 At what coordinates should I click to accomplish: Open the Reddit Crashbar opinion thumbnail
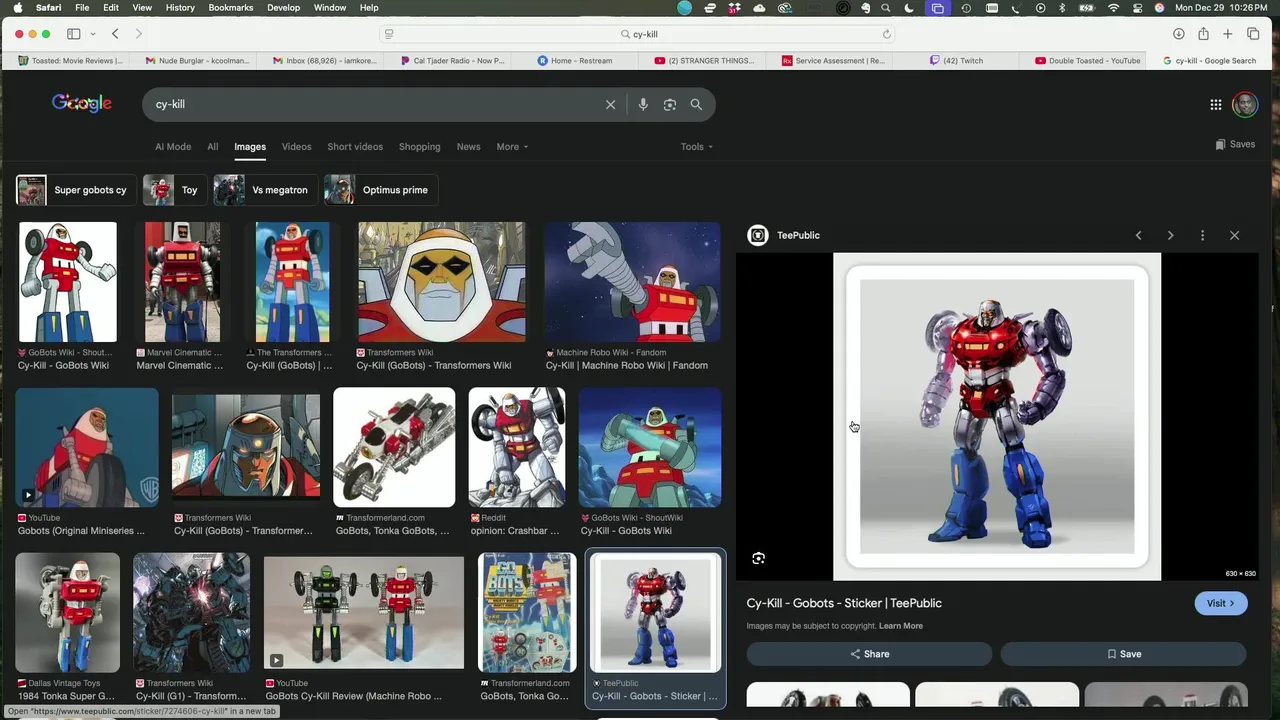pyautogui.click(x=517, y=448)
